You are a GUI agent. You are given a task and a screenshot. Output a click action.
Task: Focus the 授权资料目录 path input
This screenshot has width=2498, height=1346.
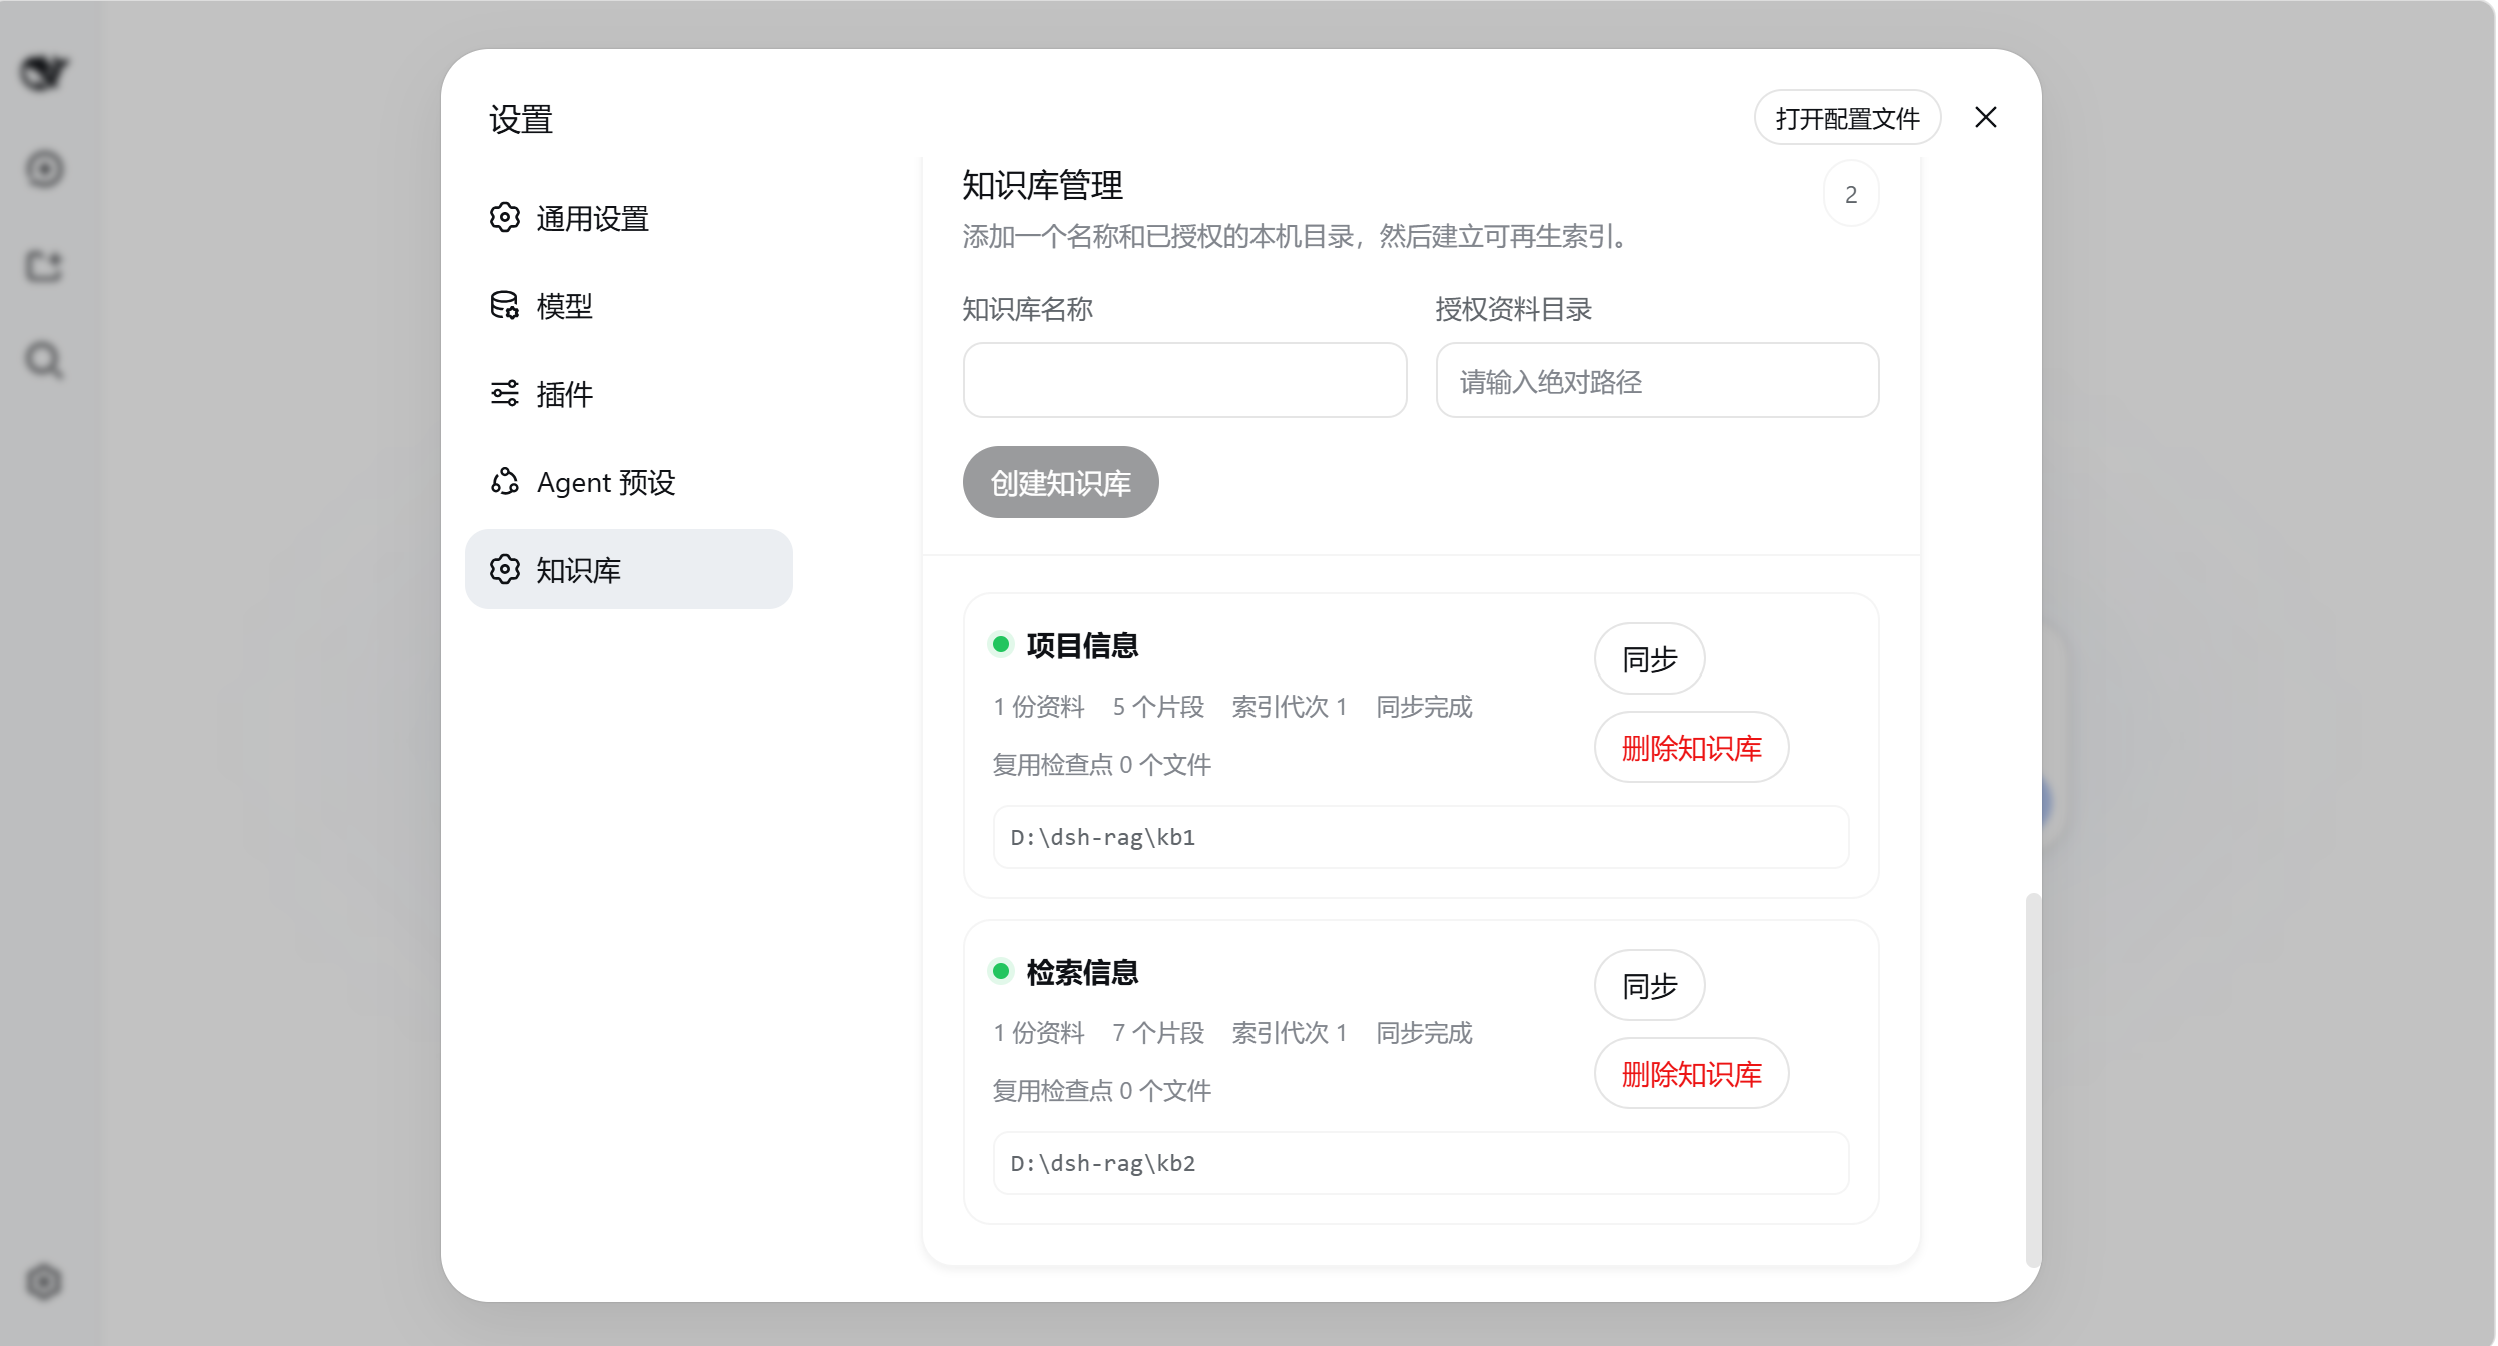tap(1657, 380)
